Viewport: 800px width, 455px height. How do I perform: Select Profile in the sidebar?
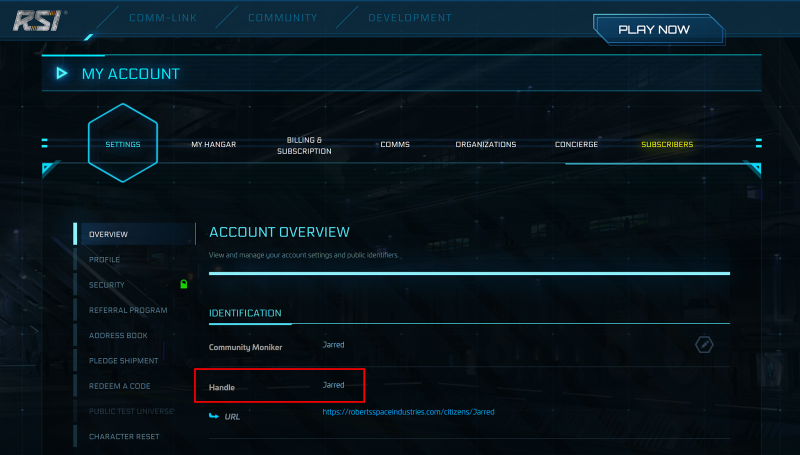(104, 260)
